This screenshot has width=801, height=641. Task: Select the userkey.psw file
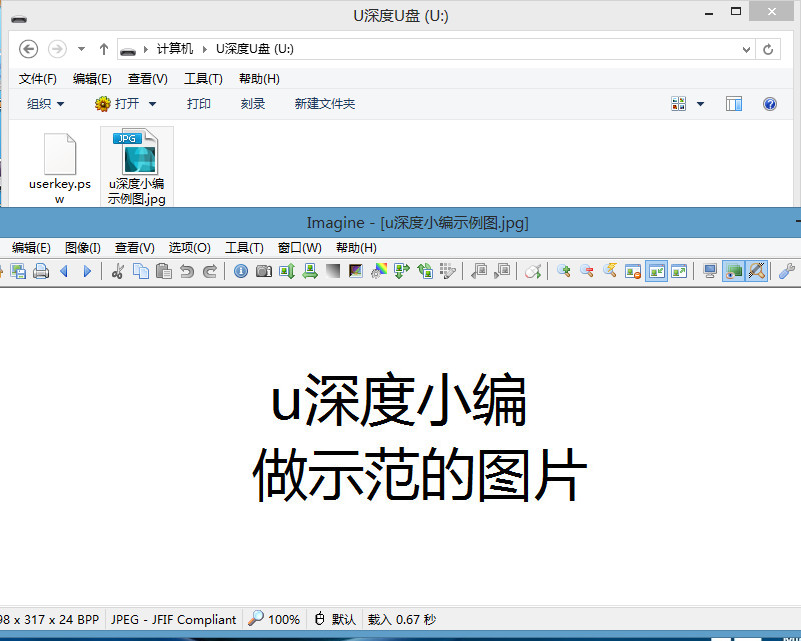pyautogui.click(x=60, y=168)
